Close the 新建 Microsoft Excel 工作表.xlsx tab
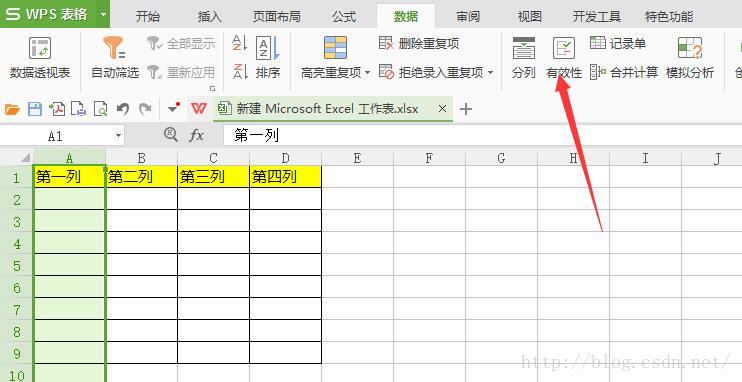This screenshot has width=742, height=382. (x=442, y=109)
